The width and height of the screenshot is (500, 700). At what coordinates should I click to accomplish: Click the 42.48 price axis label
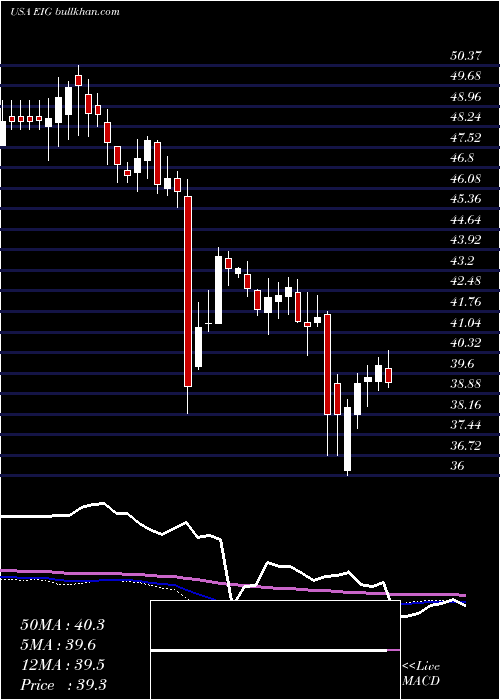point(466,281)
